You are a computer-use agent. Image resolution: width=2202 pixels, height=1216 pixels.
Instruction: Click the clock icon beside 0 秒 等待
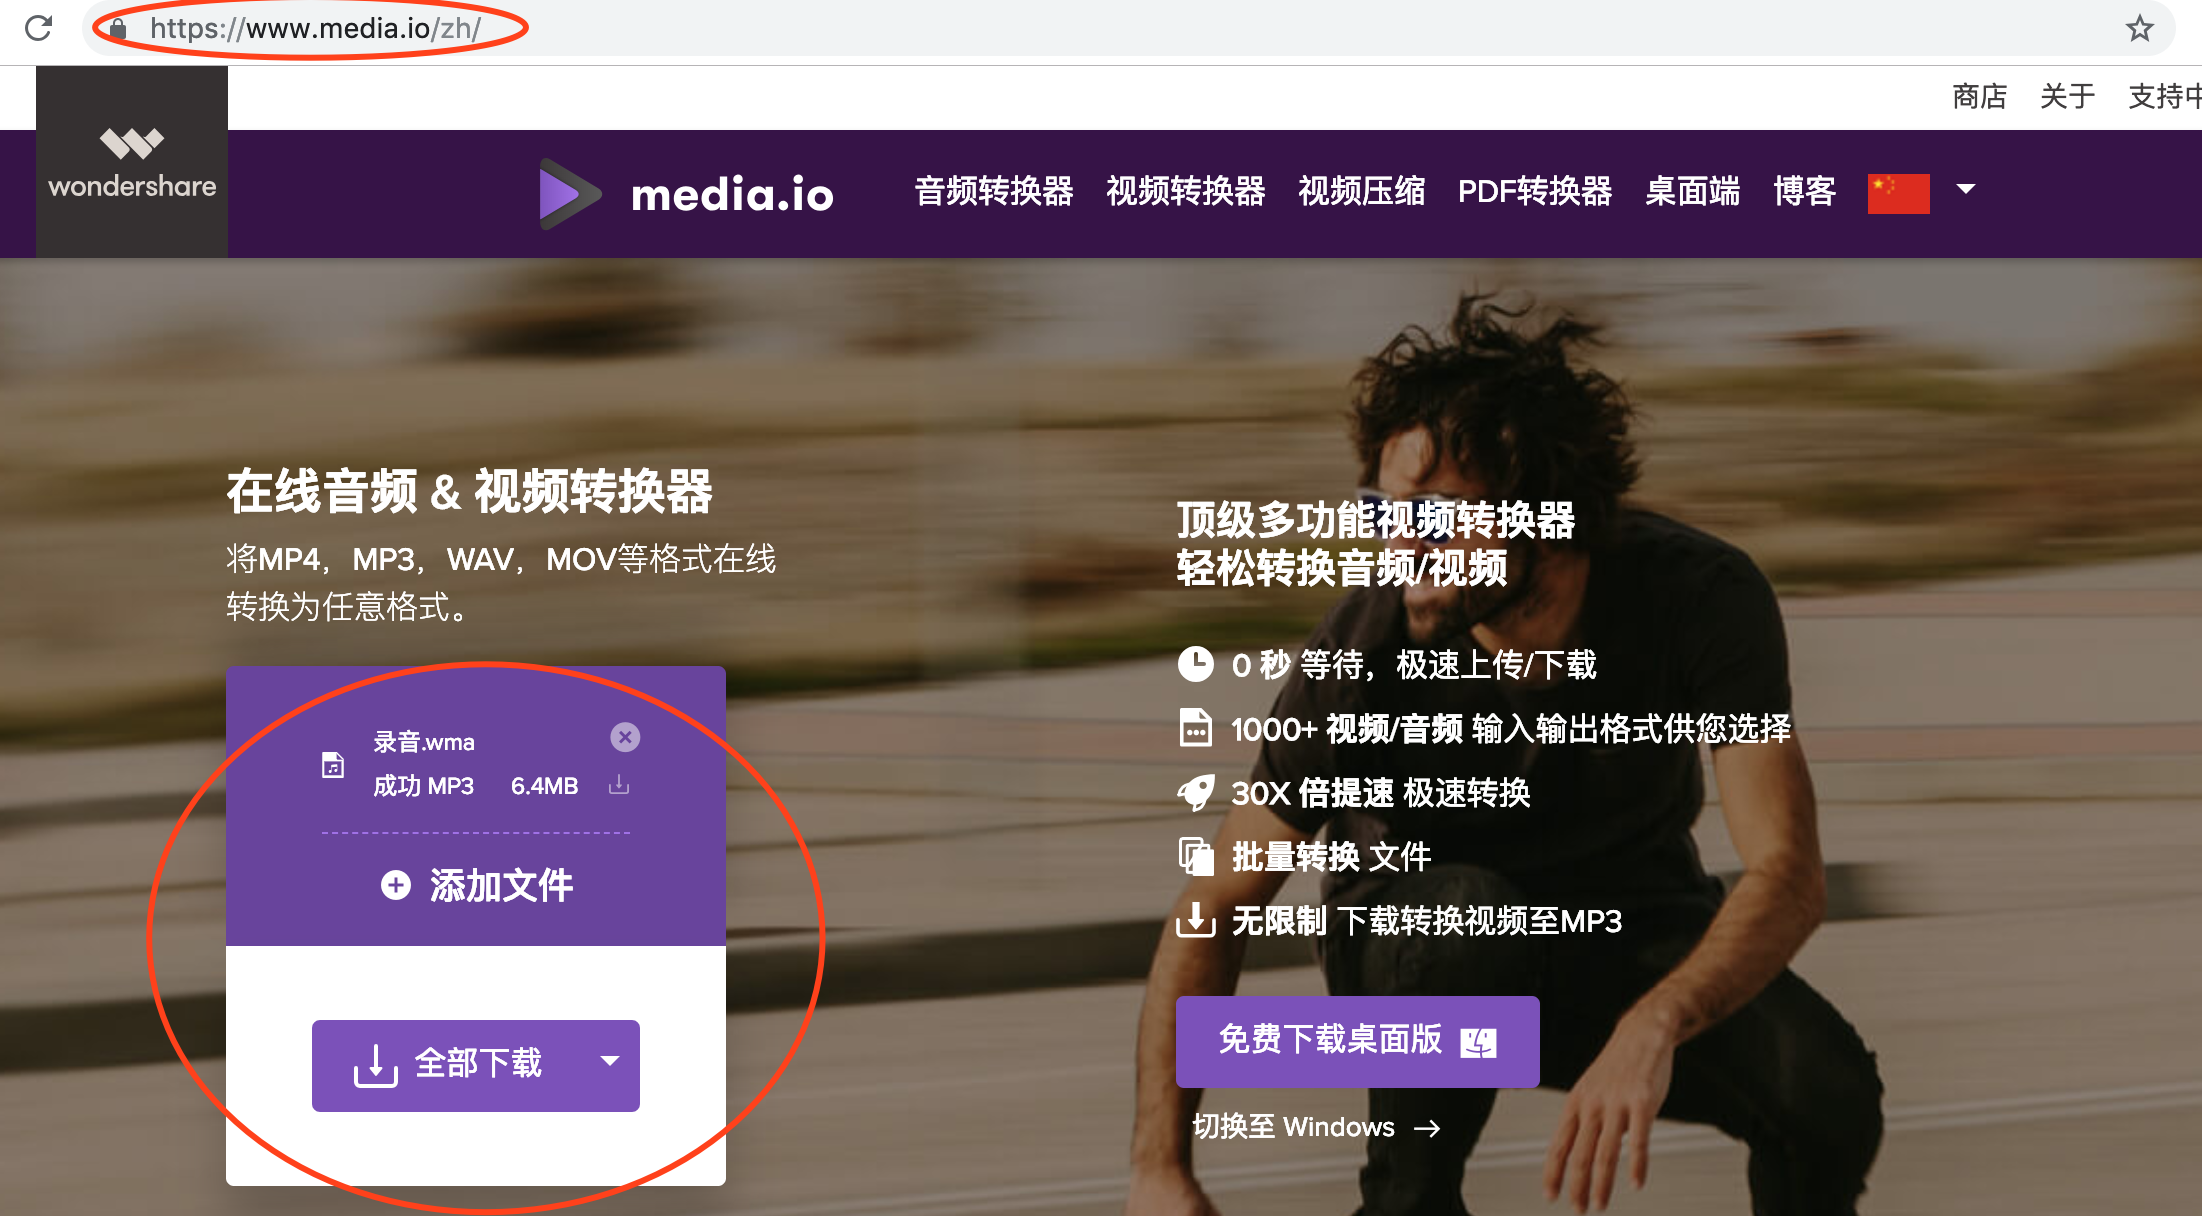coord(1195,664)
